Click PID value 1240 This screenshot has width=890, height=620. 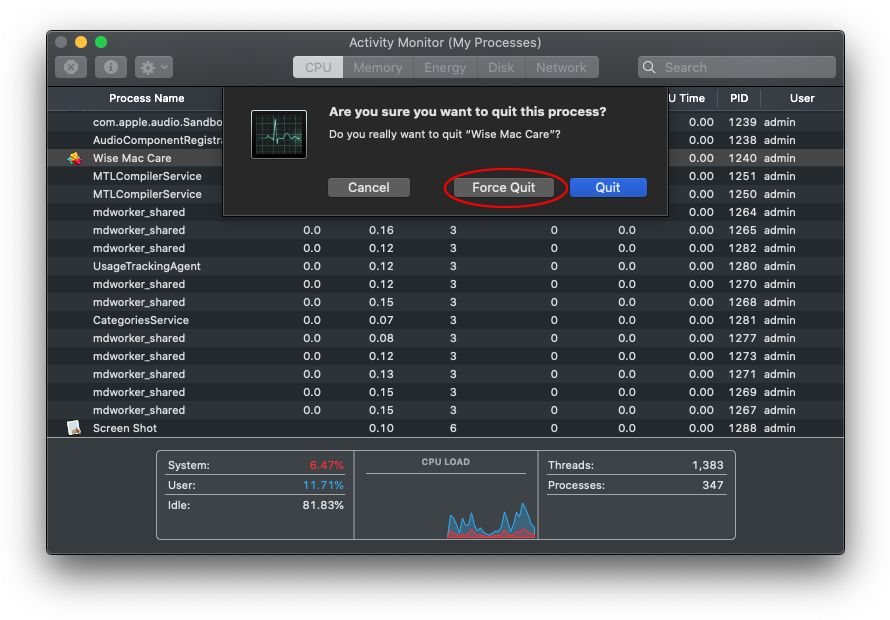pyautogui.click(x=742, y=158)
